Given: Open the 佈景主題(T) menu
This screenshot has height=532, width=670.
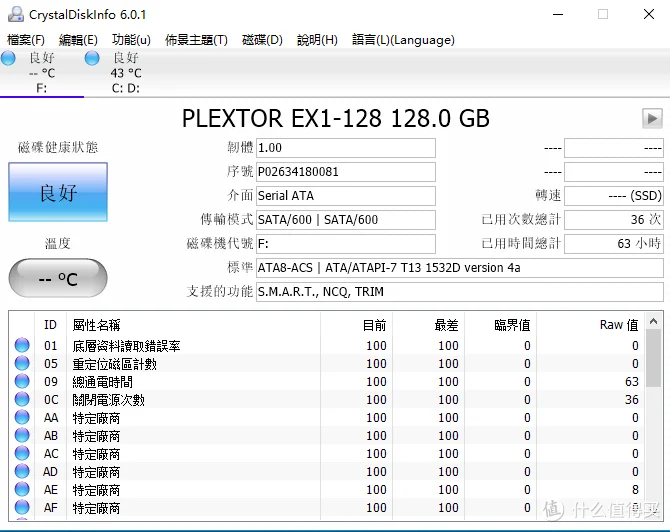Looking at the screenshot, I should pyautogui.click(x=196, y=40).
